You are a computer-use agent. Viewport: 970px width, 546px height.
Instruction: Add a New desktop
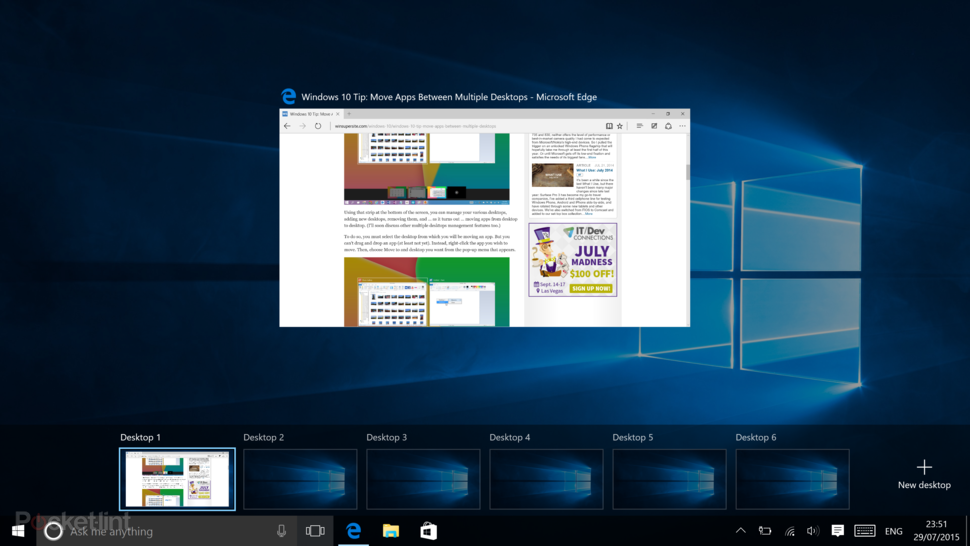[x=924, y=475]
